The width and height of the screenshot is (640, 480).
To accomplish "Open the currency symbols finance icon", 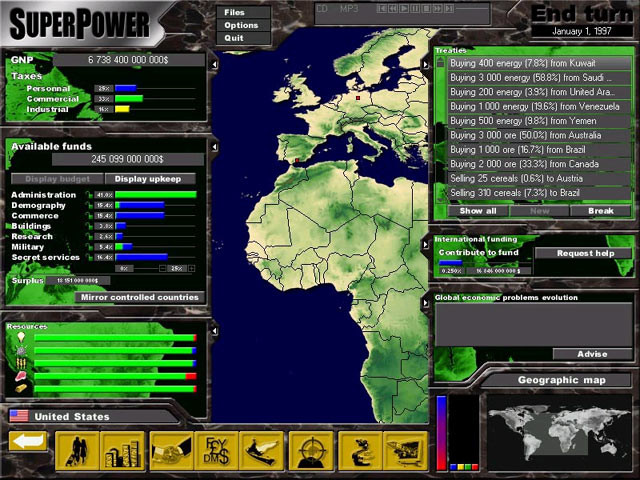I will click(217, 451).
